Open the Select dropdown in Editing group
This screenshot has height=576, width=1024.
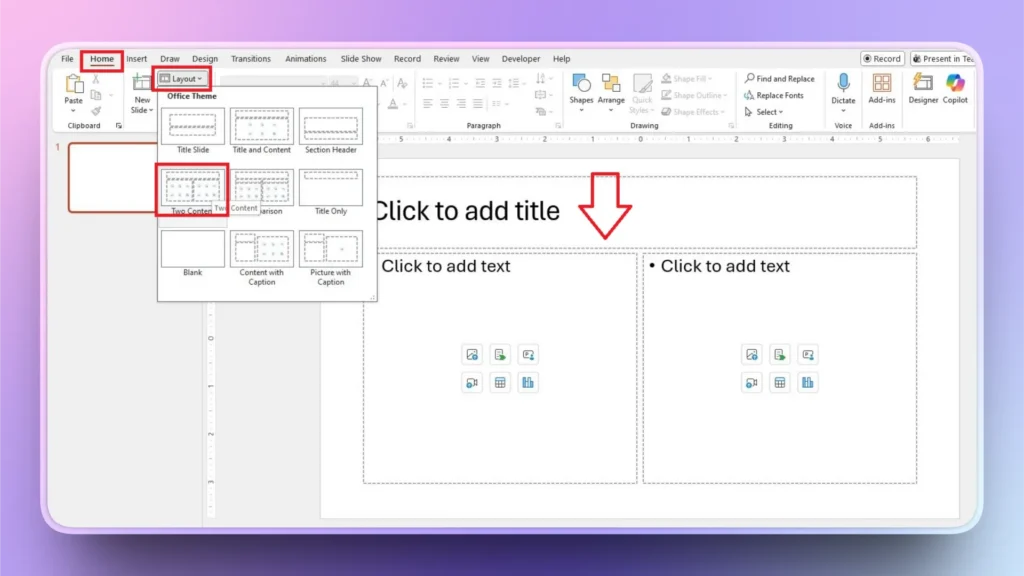[765, 111]
